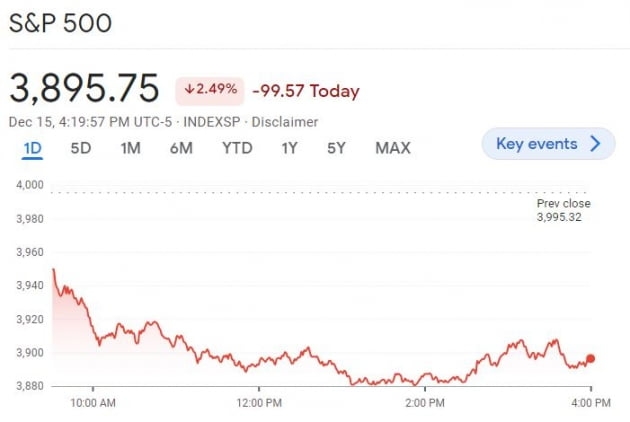The image size is (630, 422).
Task: Click the -99.57 Today change text
Action: (305, 91)
